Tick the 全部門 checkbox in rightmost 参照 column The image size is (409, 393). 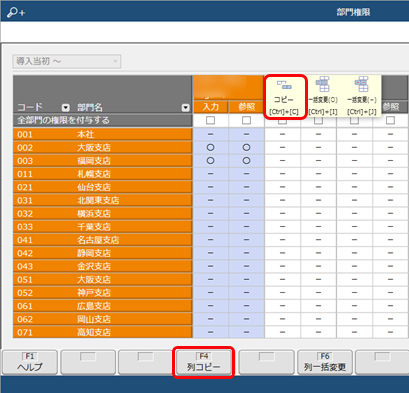pyautogui.click(x=390, y=120)
